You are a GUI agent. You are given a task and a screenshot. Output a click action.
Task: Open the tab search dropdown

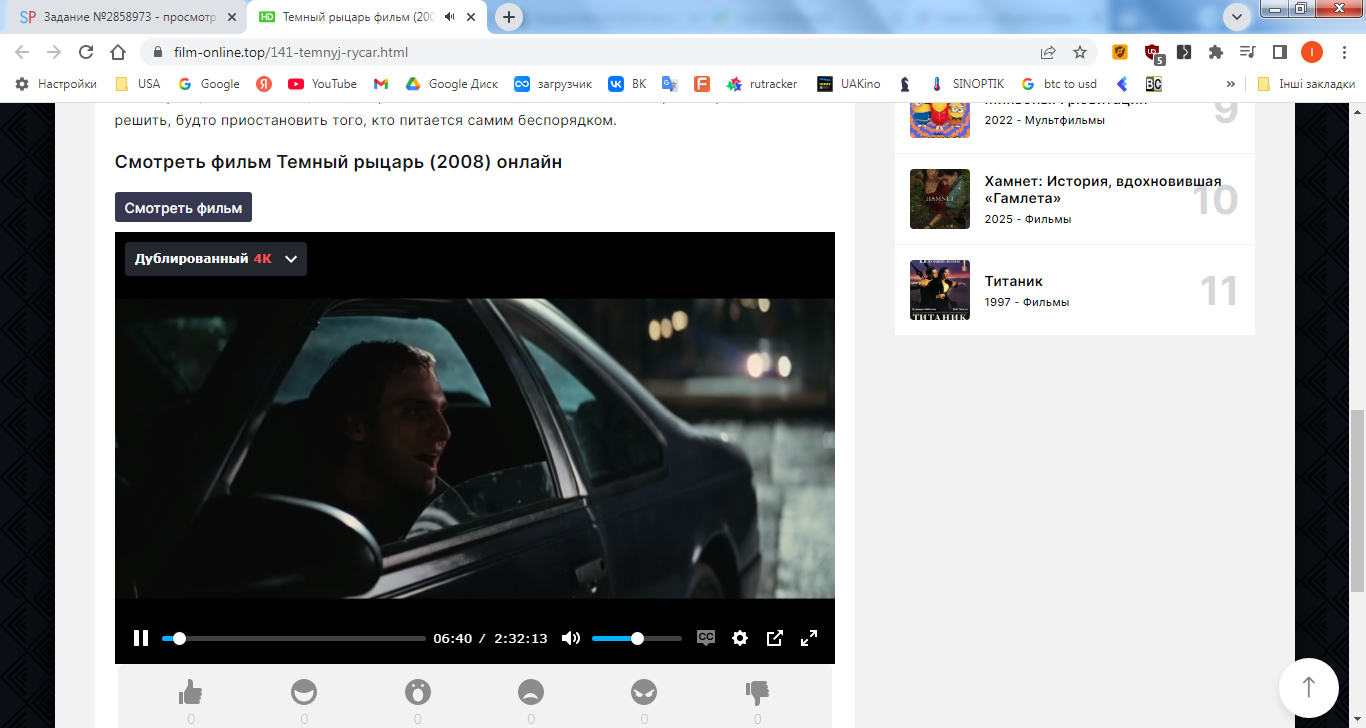click(x=1237, y=17)
